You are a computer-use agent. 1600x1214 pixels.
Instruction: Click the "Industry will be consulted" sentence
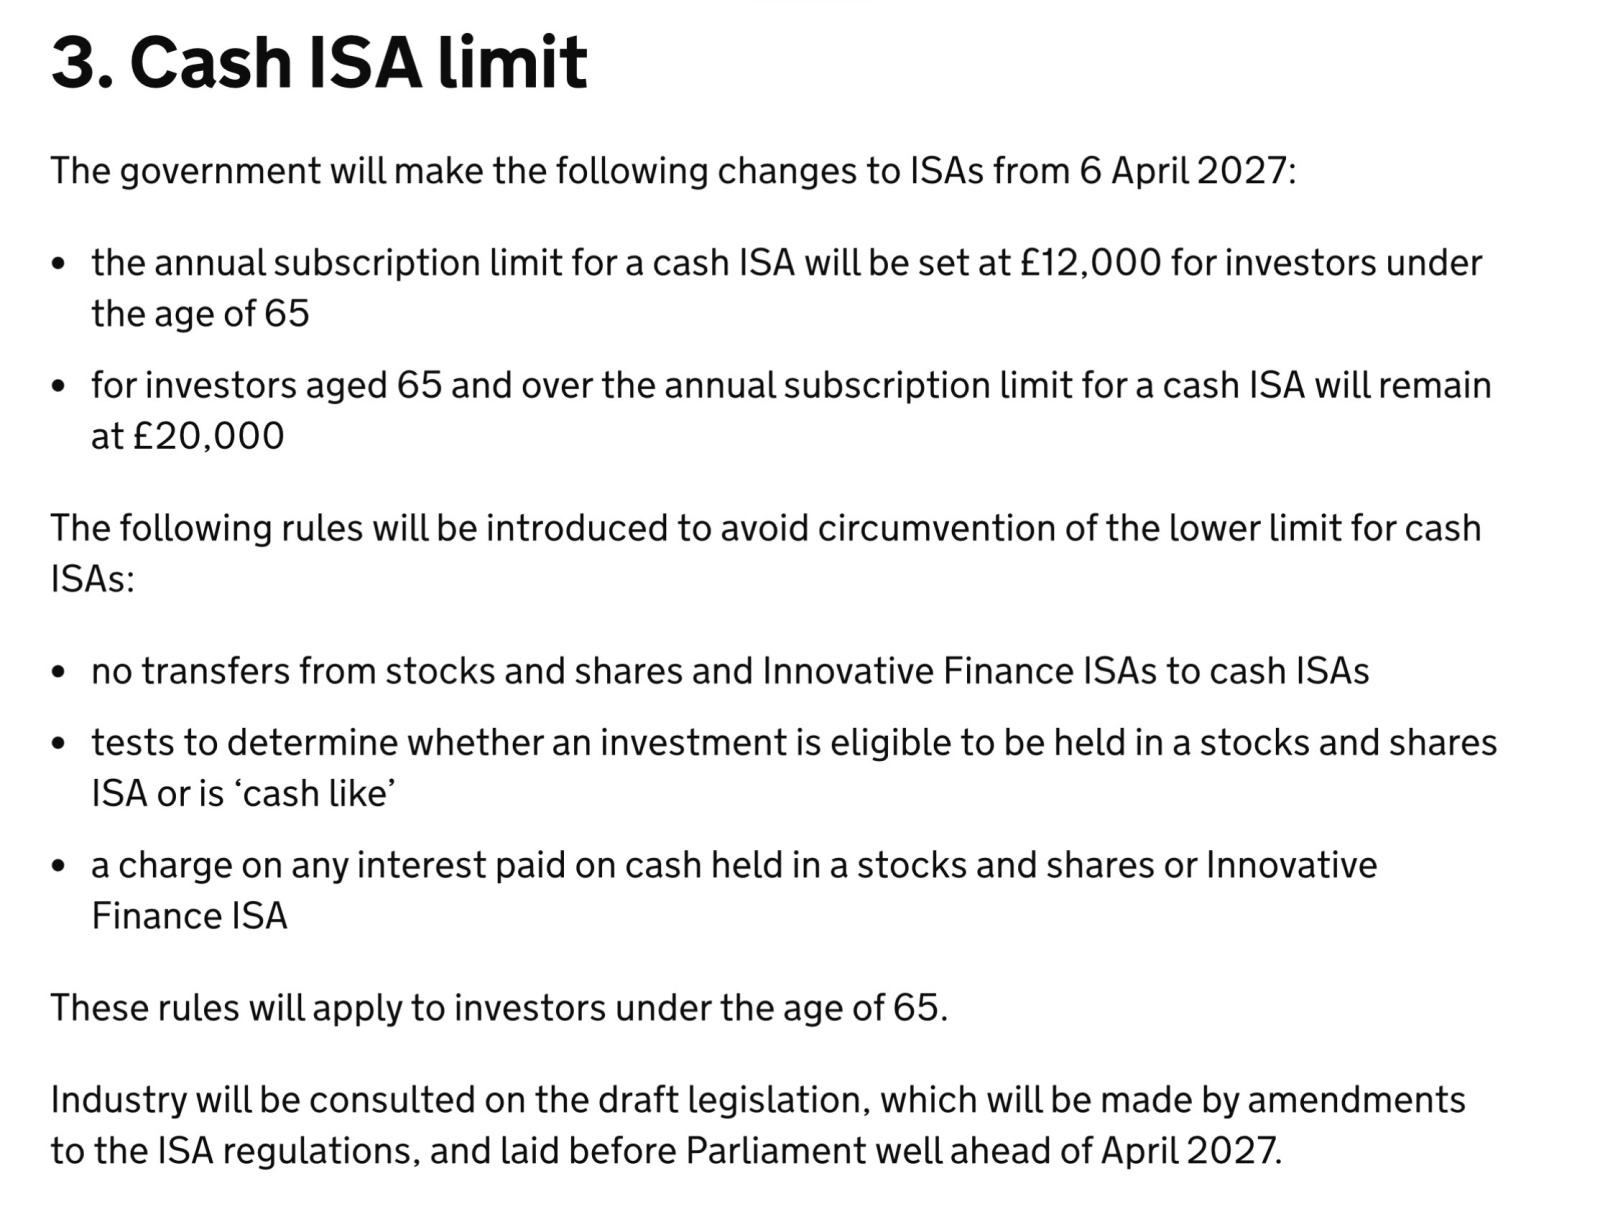(x=757, y=1100)
